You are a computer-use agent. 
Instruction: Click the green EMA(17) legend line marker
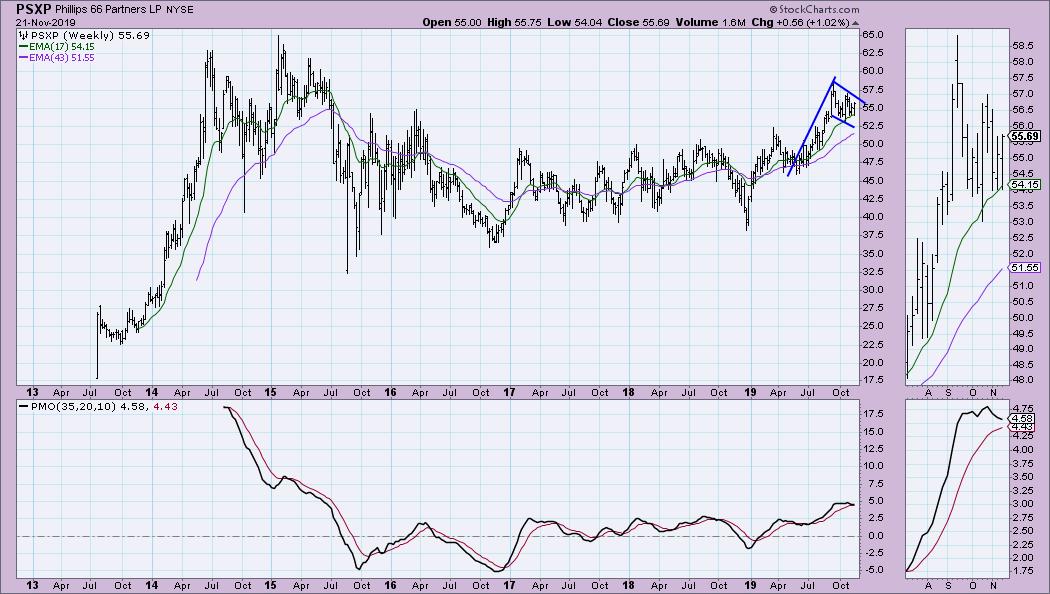[x=23, y=47]
